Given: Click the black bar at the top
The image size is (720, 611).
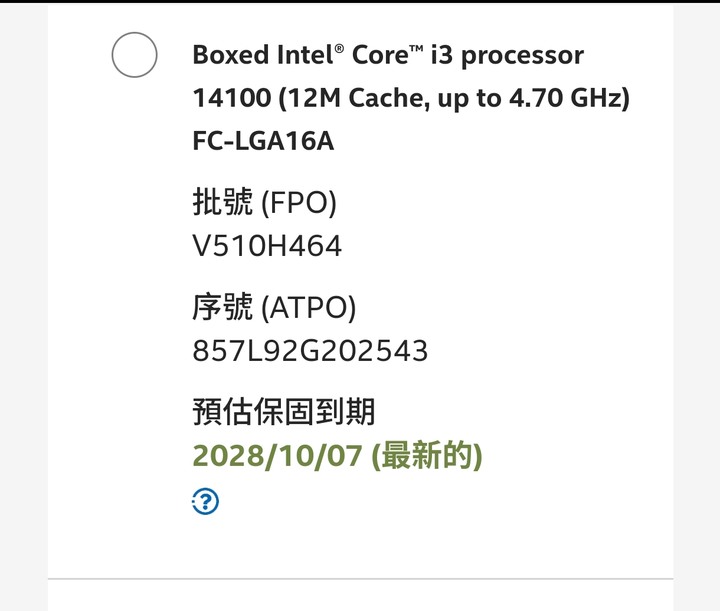Looking at the screenshot, I should pos(360,1).
